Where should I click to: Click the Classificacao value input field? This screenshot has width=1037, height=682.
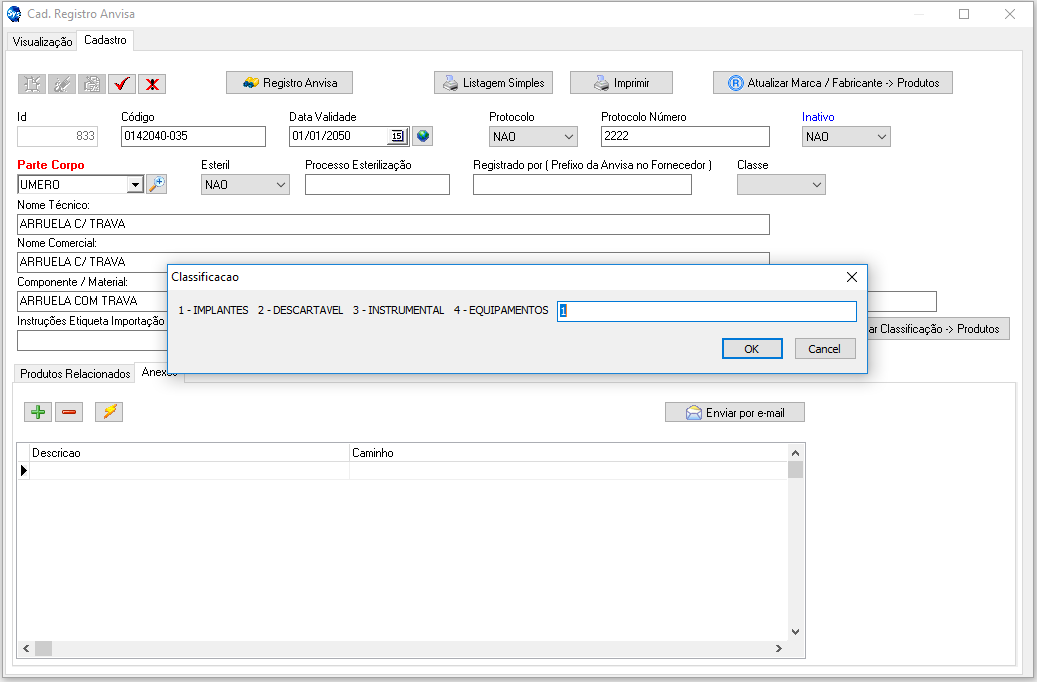[x=706, y=311]
